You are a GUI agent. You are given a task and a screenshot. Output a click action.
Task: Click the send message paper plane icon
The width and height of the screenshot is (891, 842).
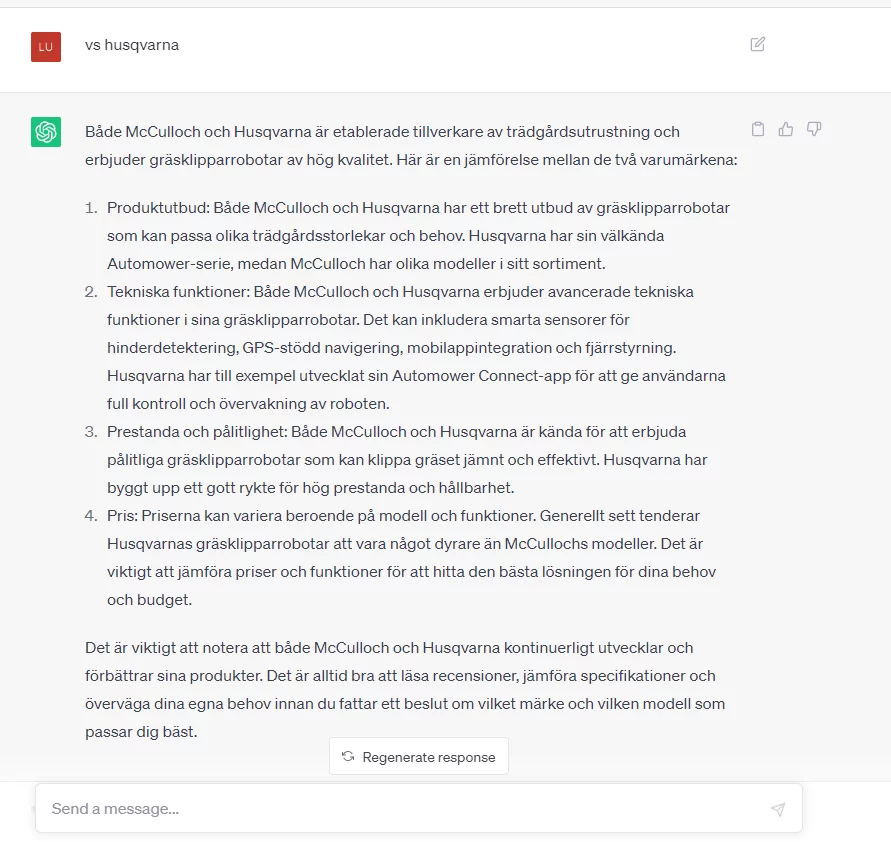(778, 809)
